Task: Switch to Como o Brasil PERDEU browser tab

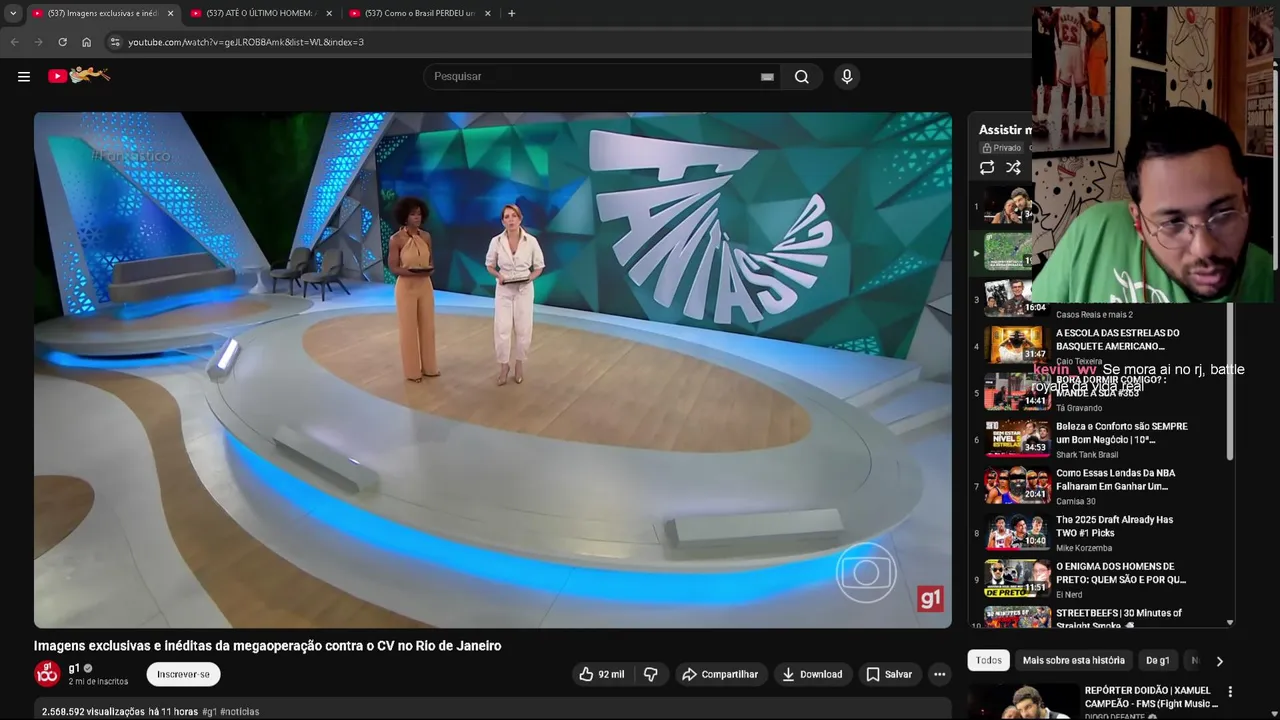Action: pyautogui.click(x=418, y=13)
